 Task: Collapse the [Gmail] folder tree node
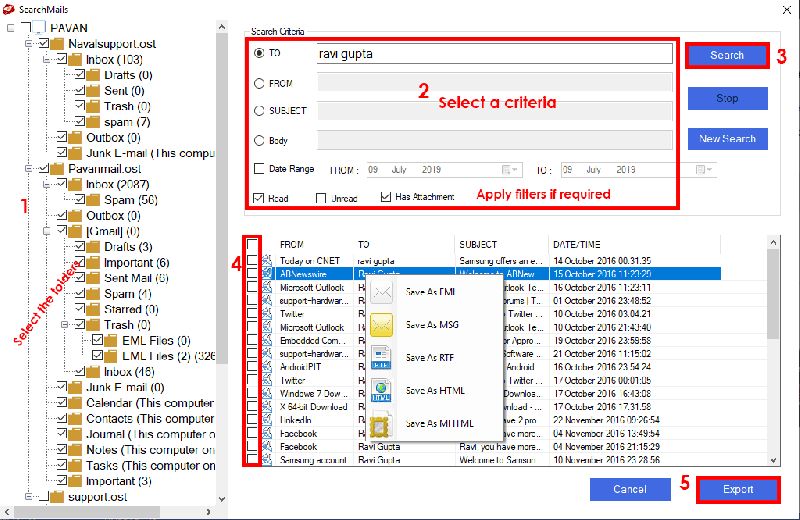coord(46,231)
